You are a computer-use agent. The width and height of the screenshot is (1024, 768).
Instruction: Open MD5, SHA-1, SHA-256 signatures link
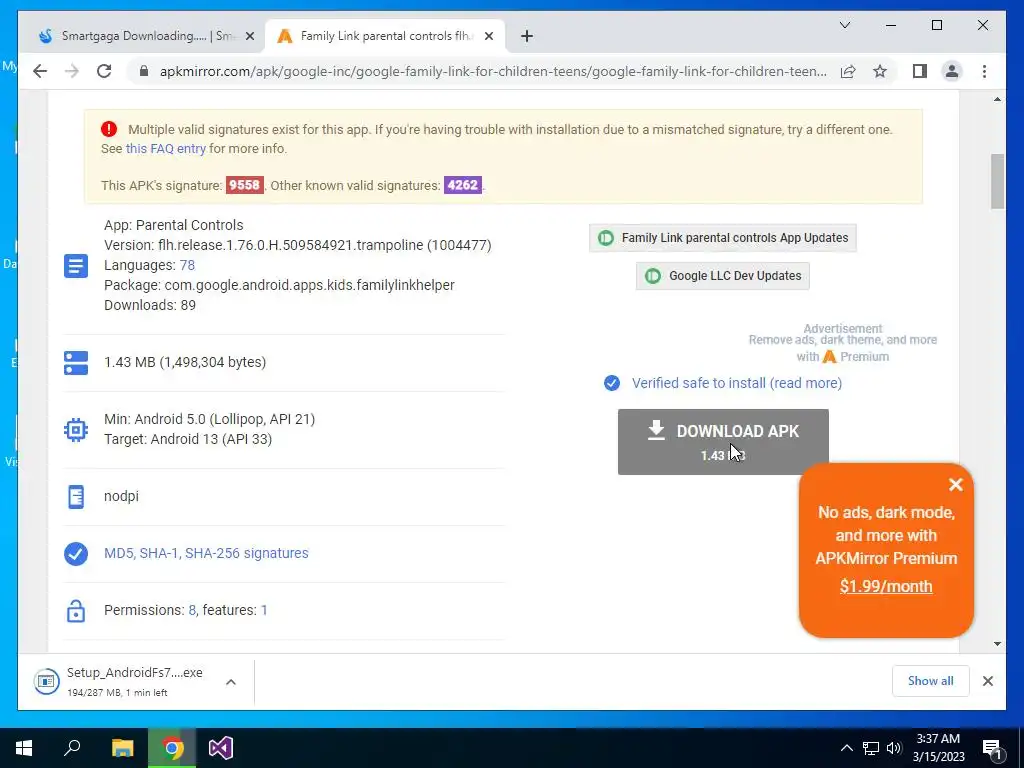[x=206, y=553]
